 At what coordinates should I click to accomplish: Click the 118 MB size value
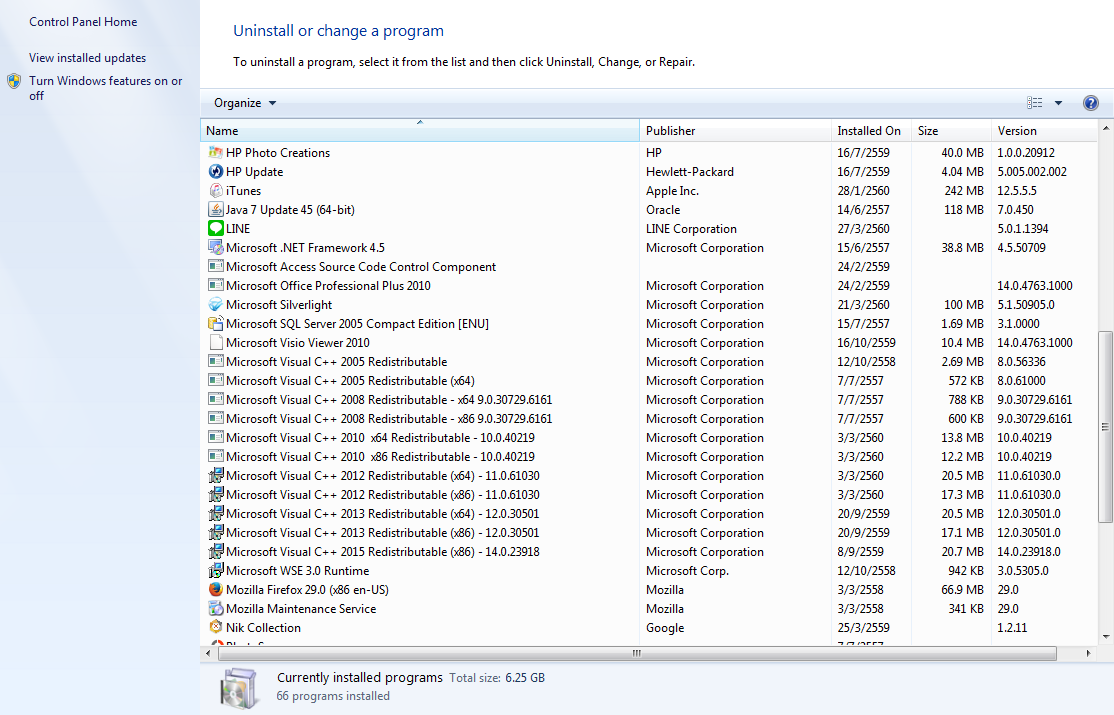pos(963,210)
